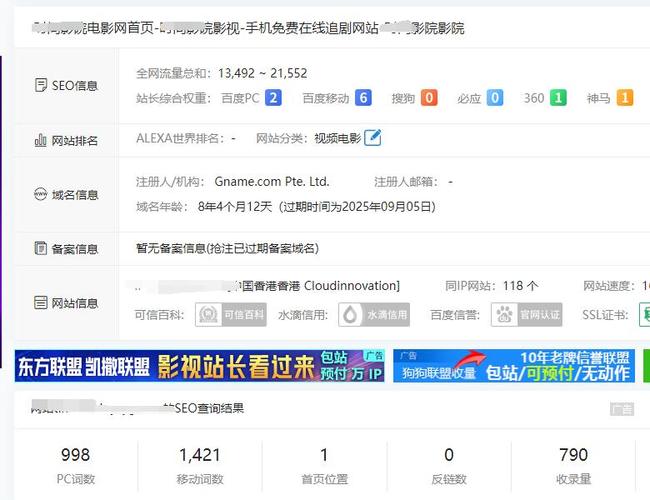Open the 狗狗联盟收量 banner ad

point(514,366)
